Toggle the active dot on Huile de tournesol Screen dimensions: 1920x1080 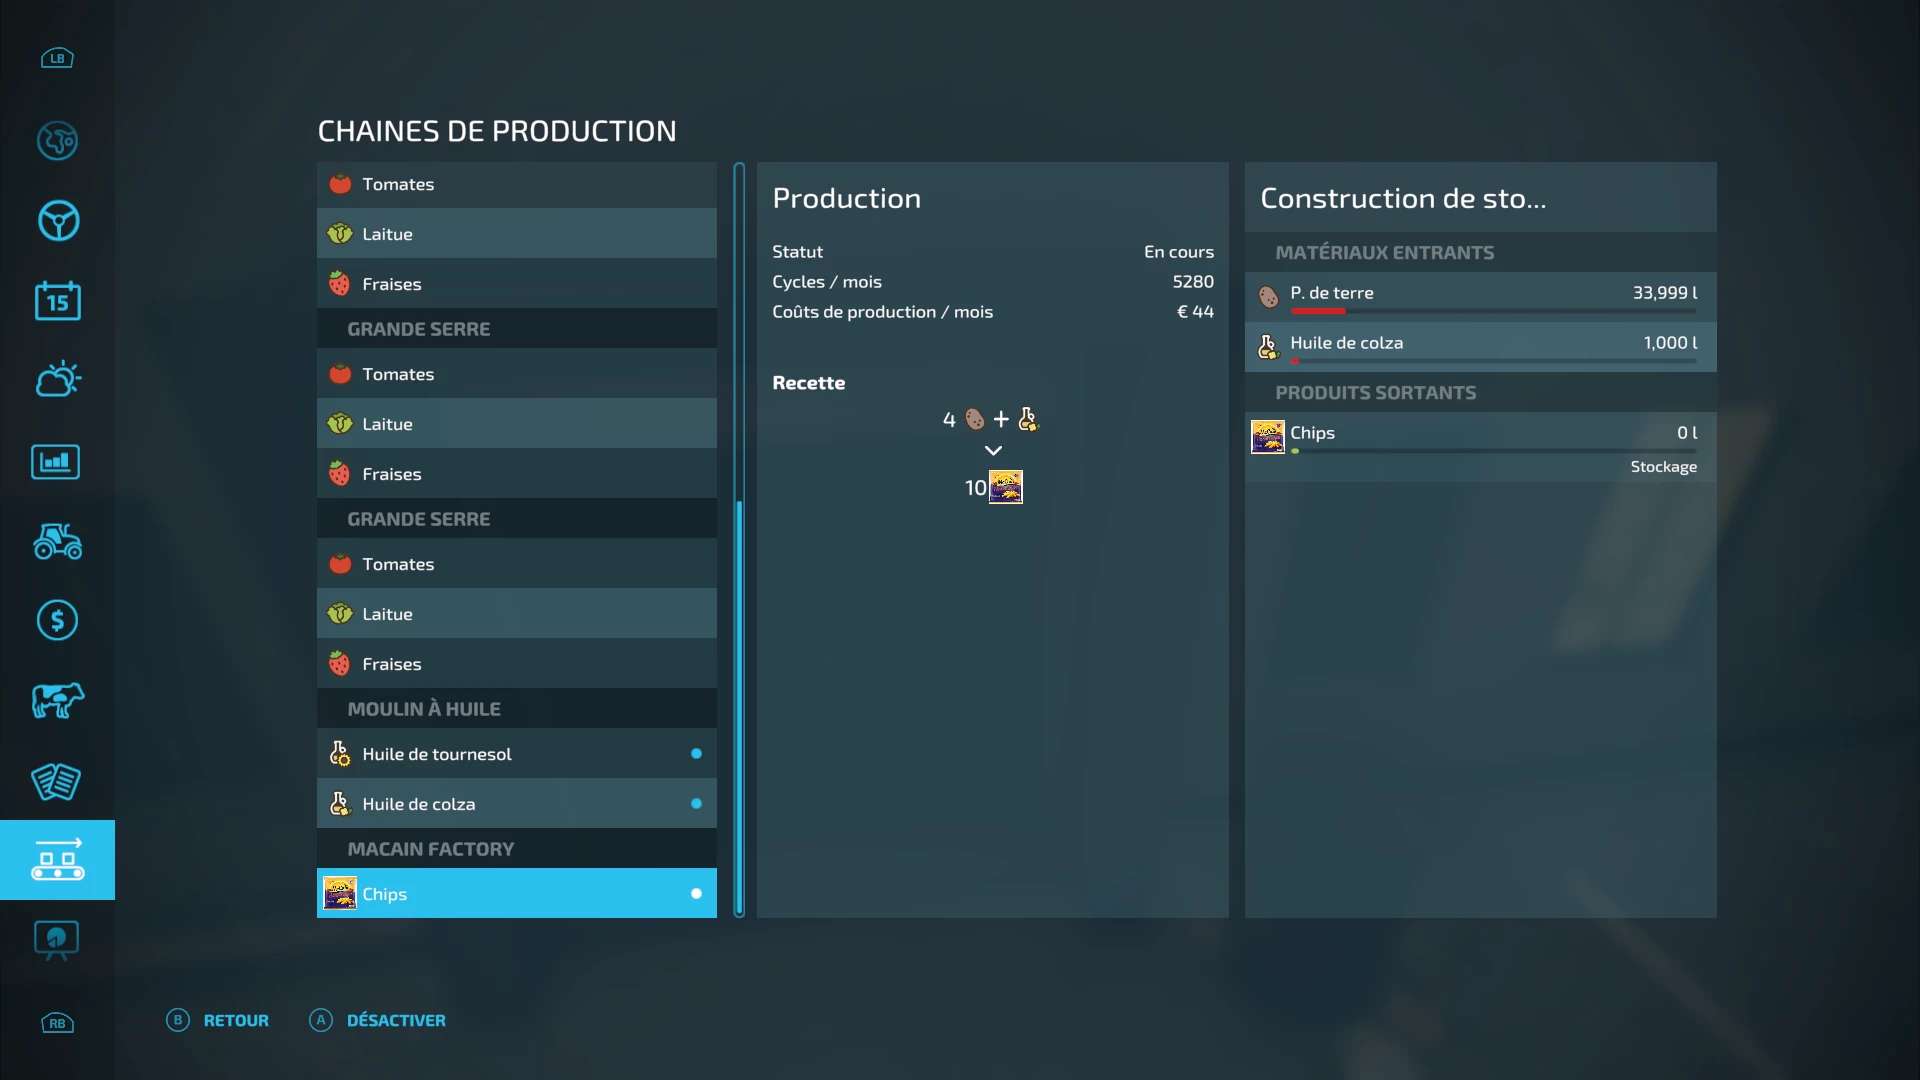tap(696, 754)
